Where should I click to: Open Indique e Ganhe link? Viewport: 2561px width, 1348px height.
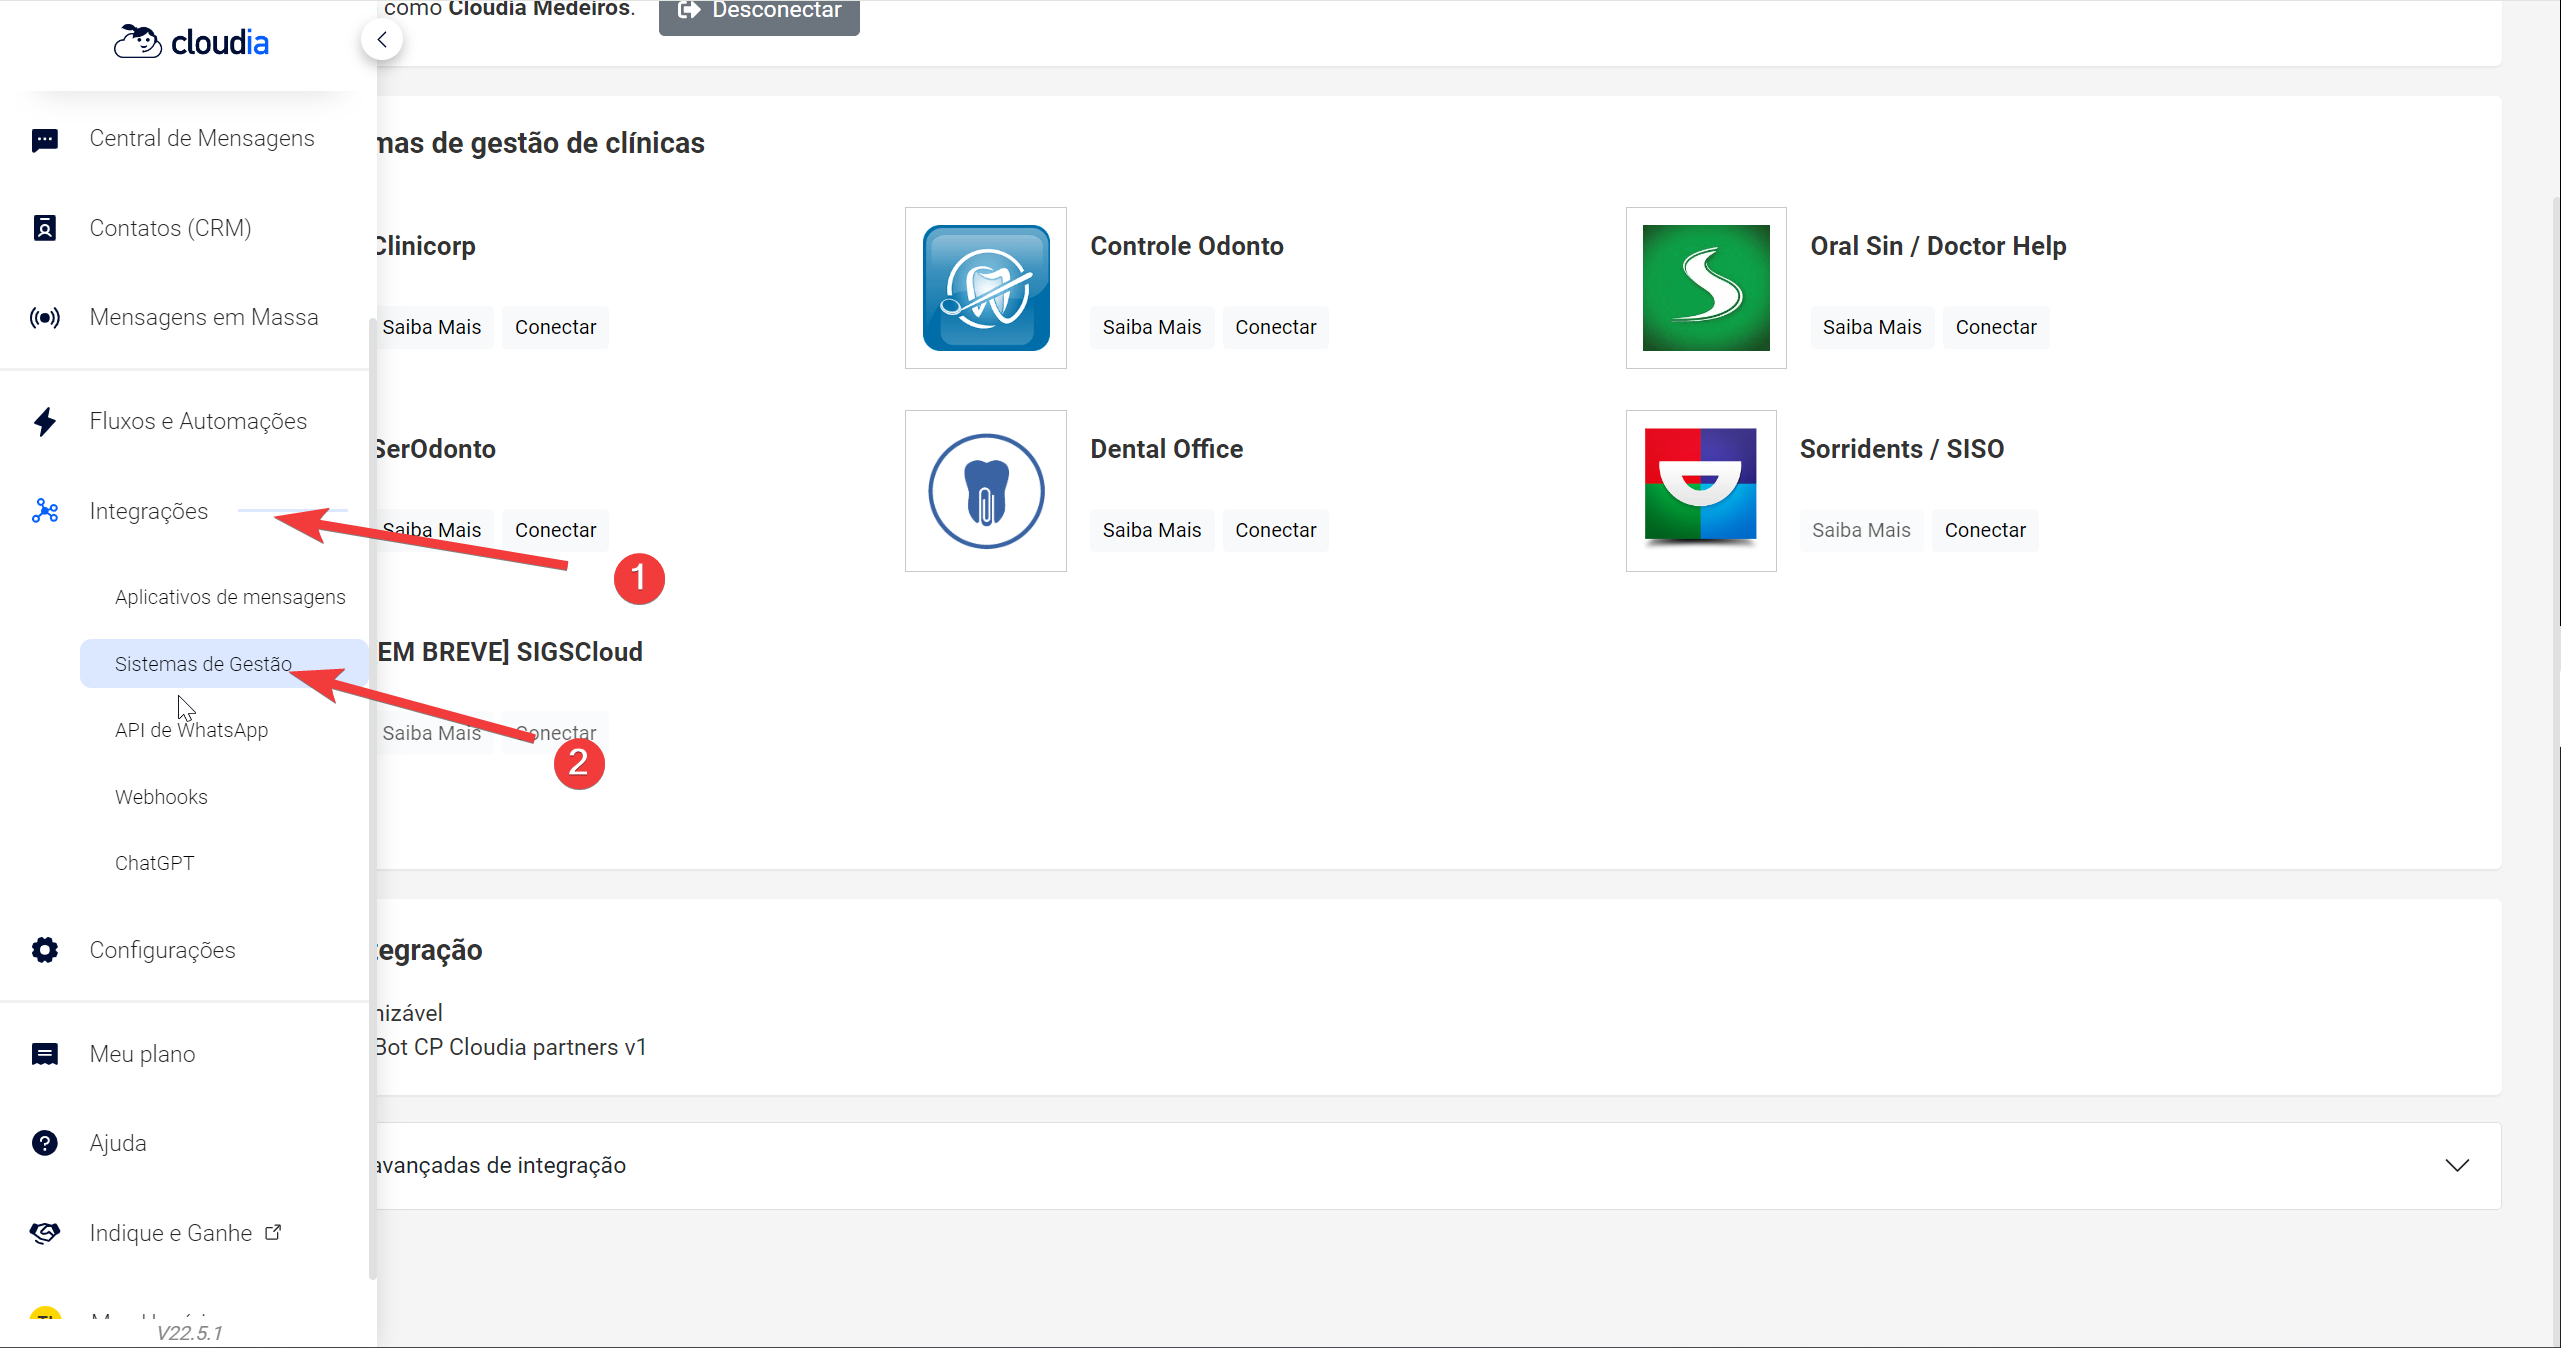170,1233
